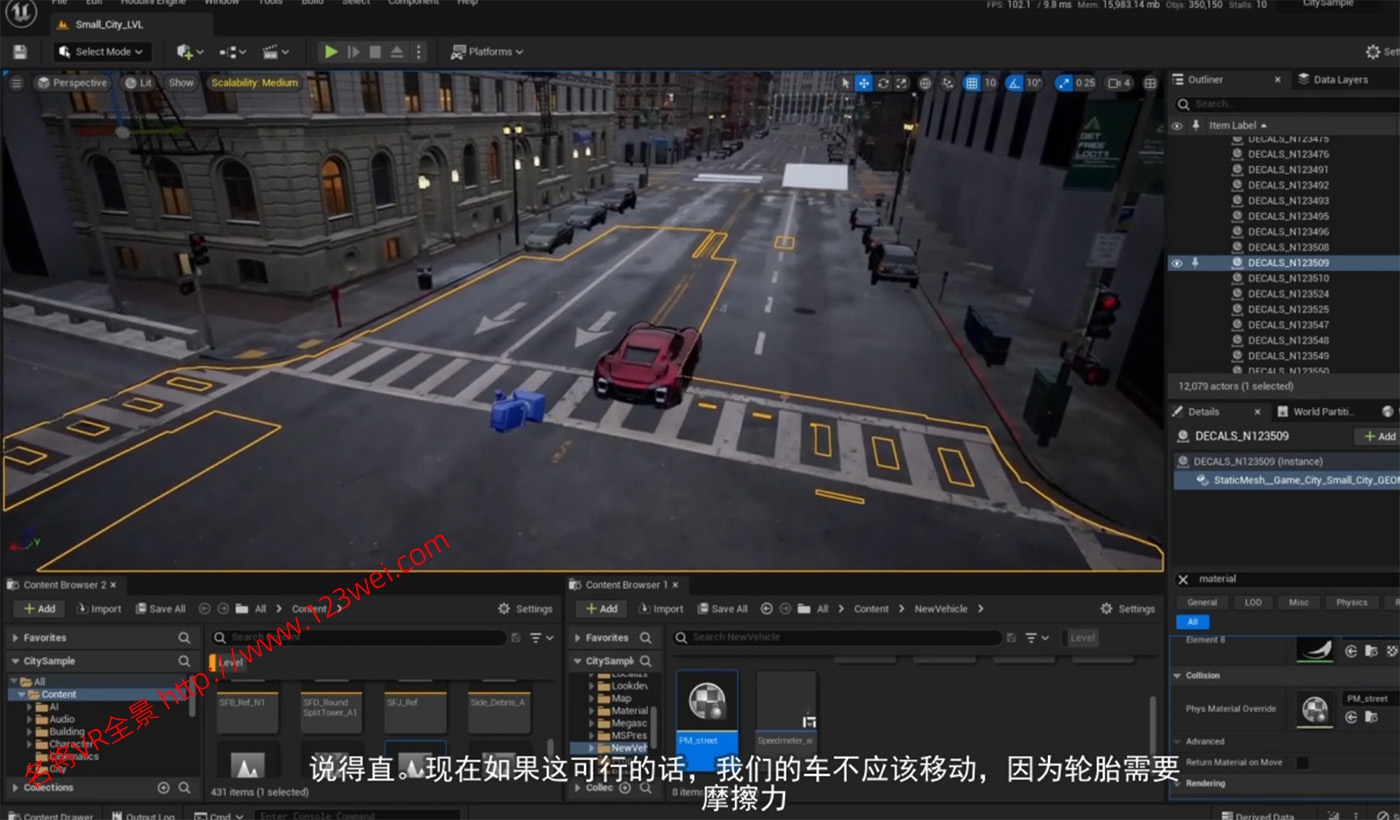1400x820 pixels.
Task: Click the Physics filter button under material
Action: pyautogui.click(x=1352, y=602)
